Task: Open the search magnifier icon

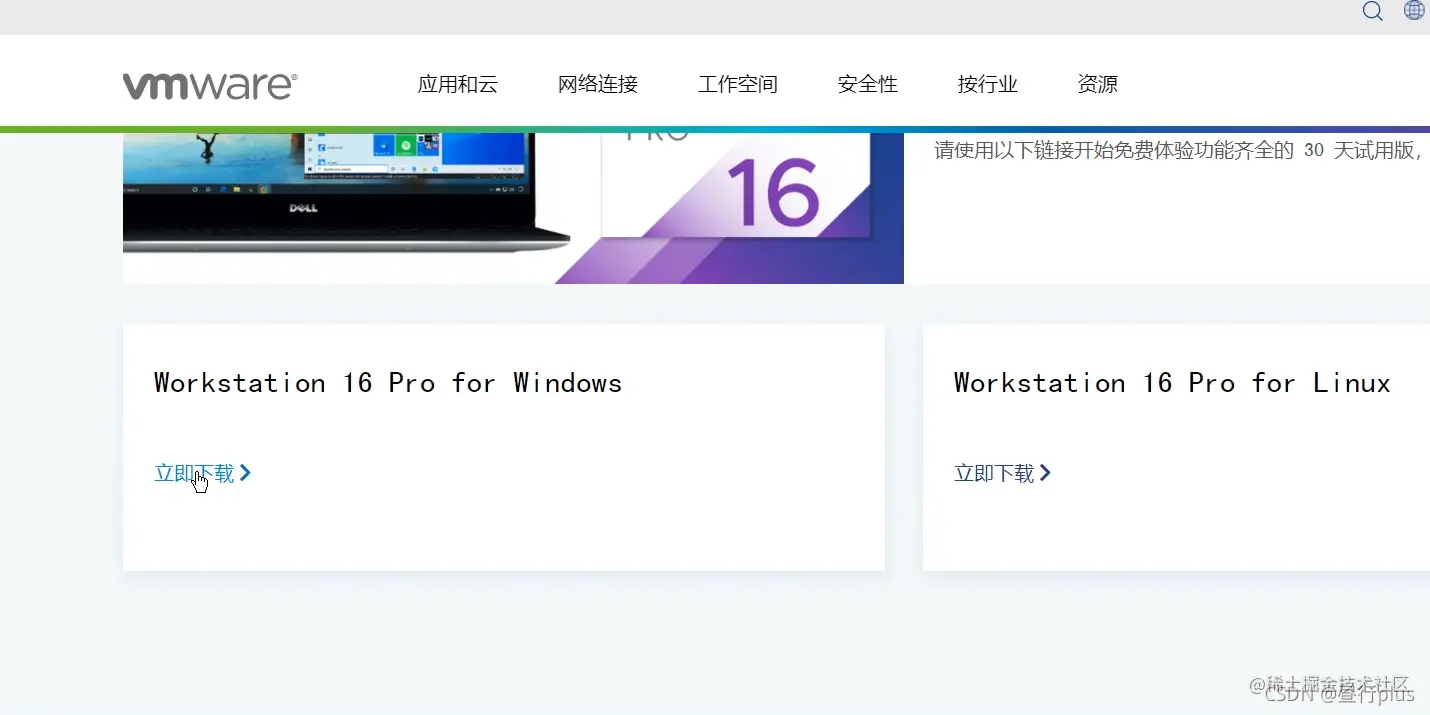Action: click(1372, 11)
